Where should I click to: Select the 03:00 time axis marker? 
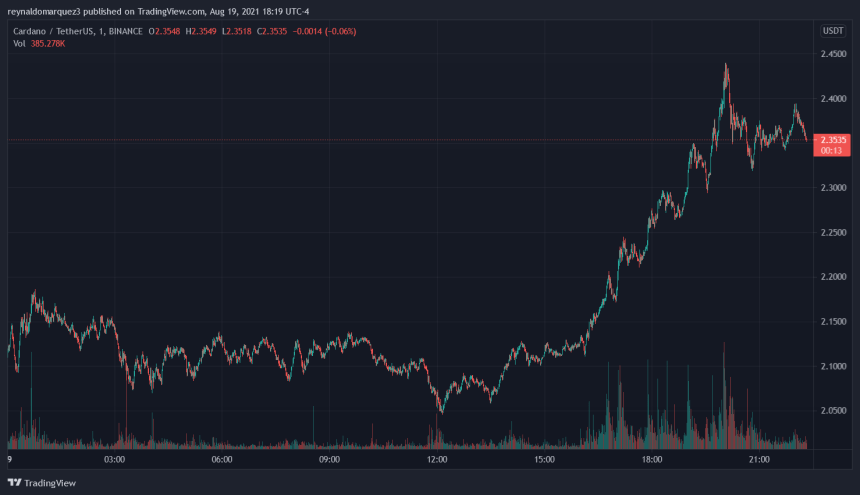[x=115, y=460]
